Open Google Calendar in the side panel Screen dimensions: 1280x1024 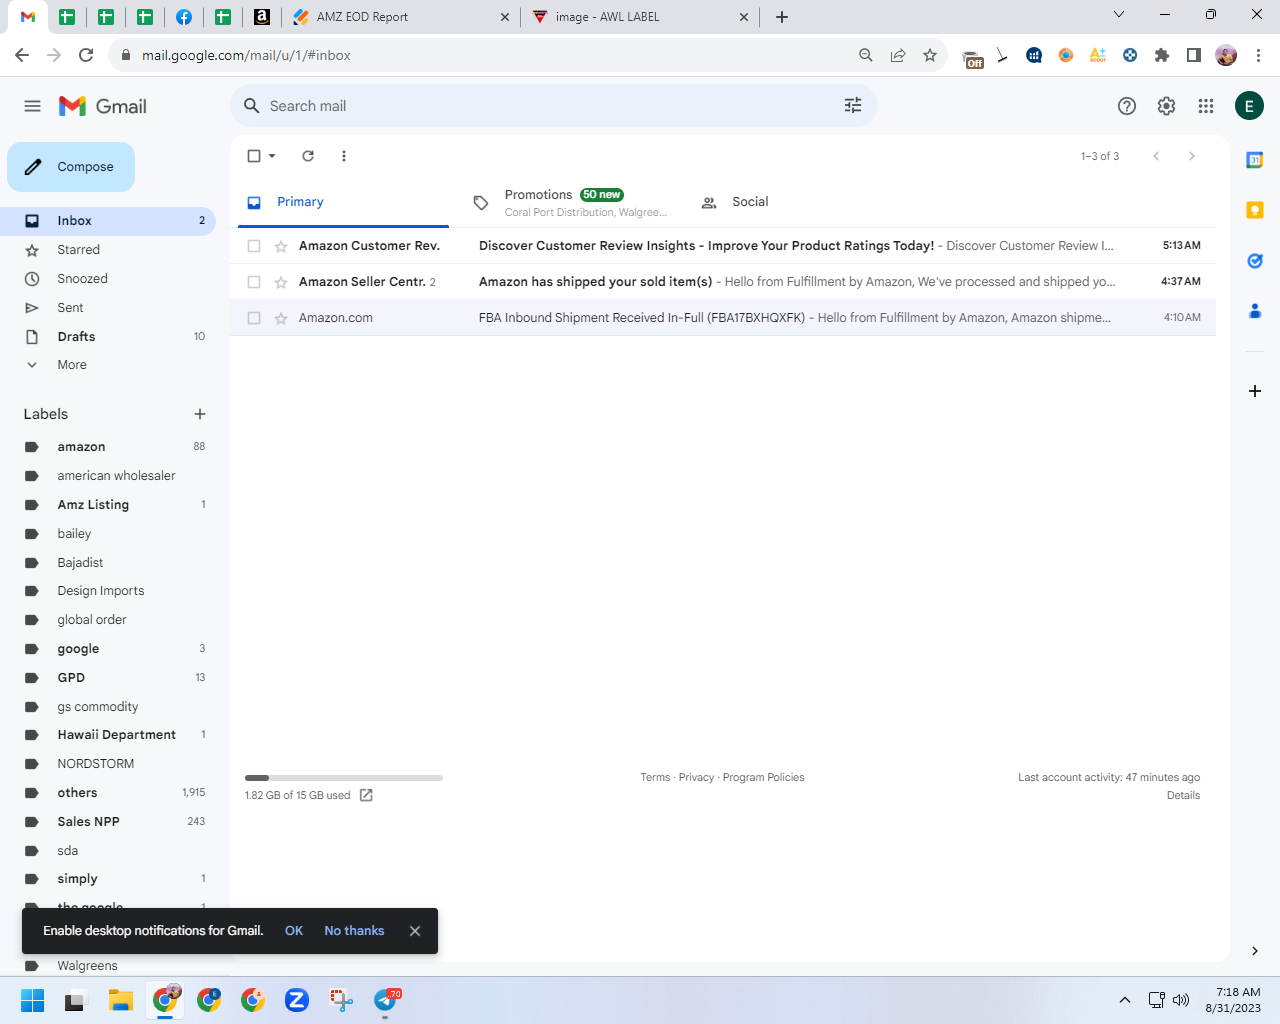click(x=1255, y=160)
